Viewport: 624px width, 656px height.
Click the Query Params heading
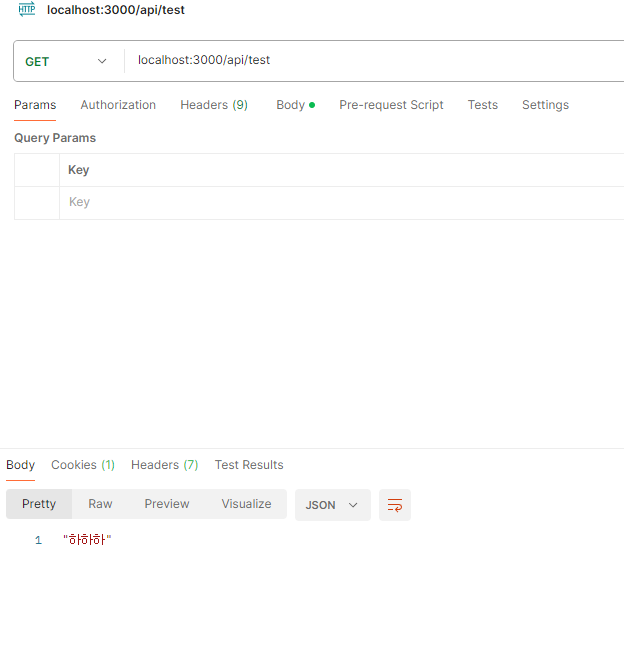click(55, 138)
